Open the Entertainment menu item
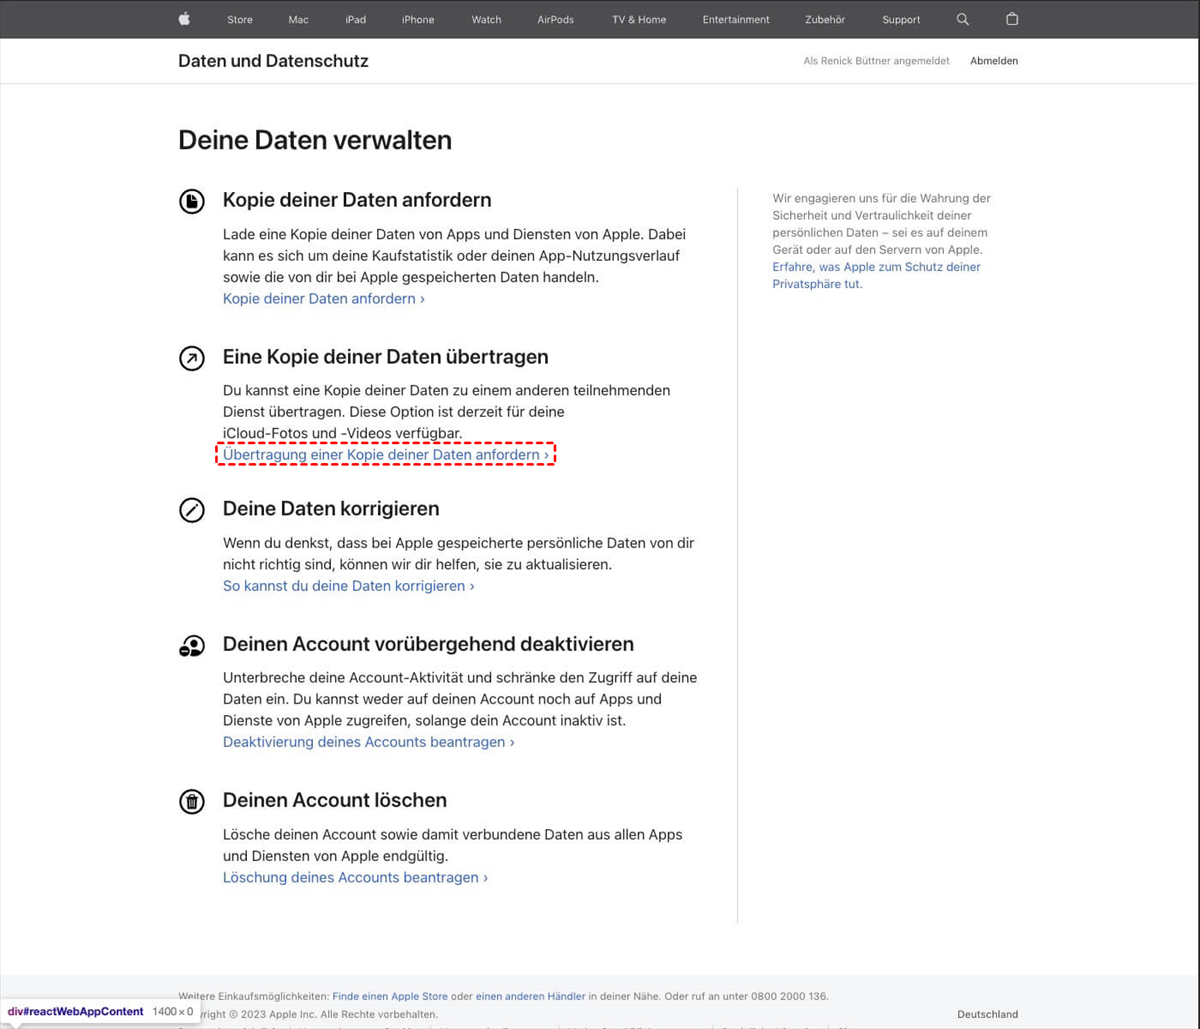The width and height of the screenshot is (1200, 1029). click(736, 20)
